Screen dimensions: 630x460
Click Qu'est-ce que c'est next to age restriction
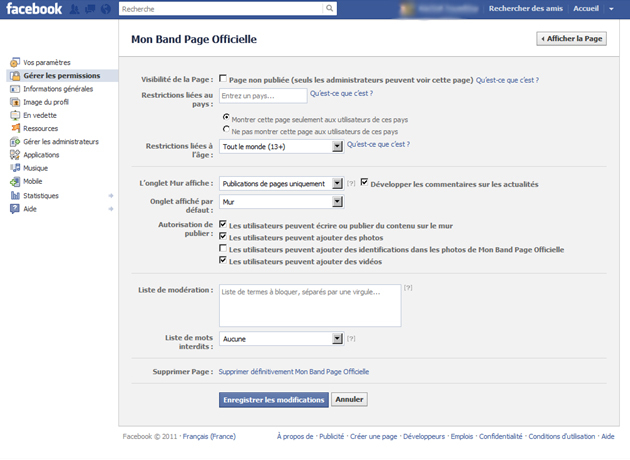coord(378,144)
